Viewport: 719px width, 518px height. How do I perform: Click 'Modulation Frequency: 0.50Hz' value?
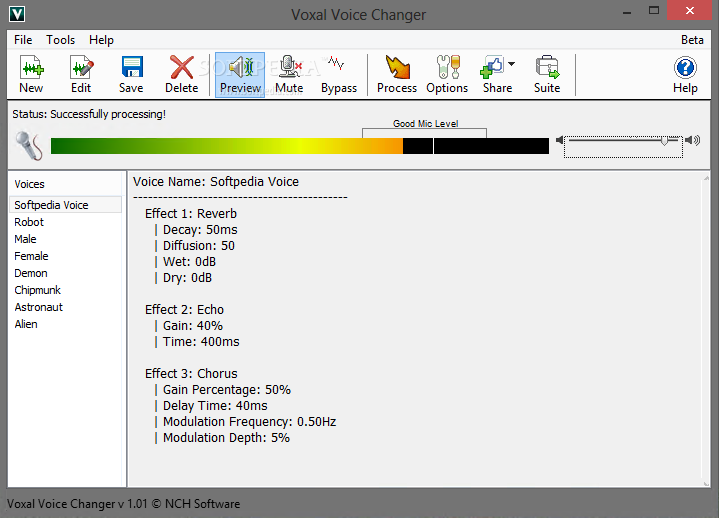pyautogui.click(x=249, y=422)
